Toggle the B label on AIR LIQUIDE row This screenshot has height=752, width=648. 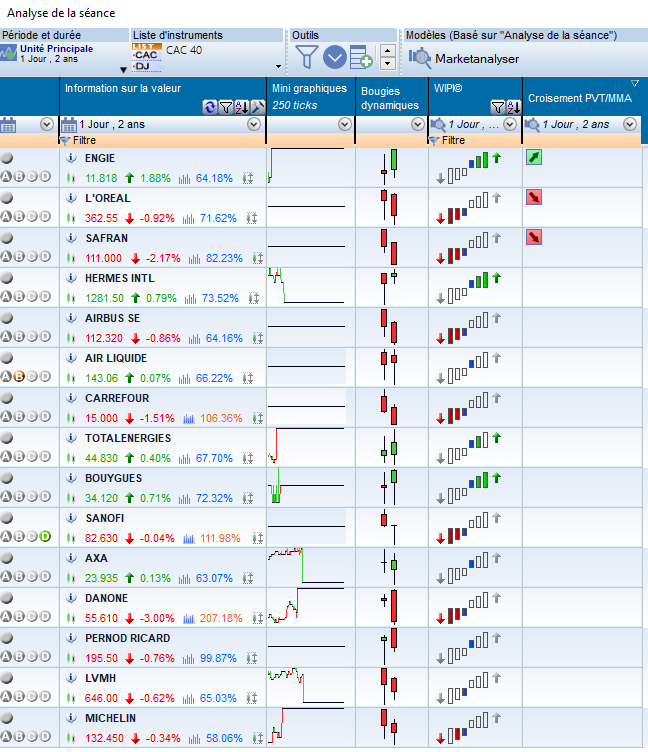click(x=19, y=376)
